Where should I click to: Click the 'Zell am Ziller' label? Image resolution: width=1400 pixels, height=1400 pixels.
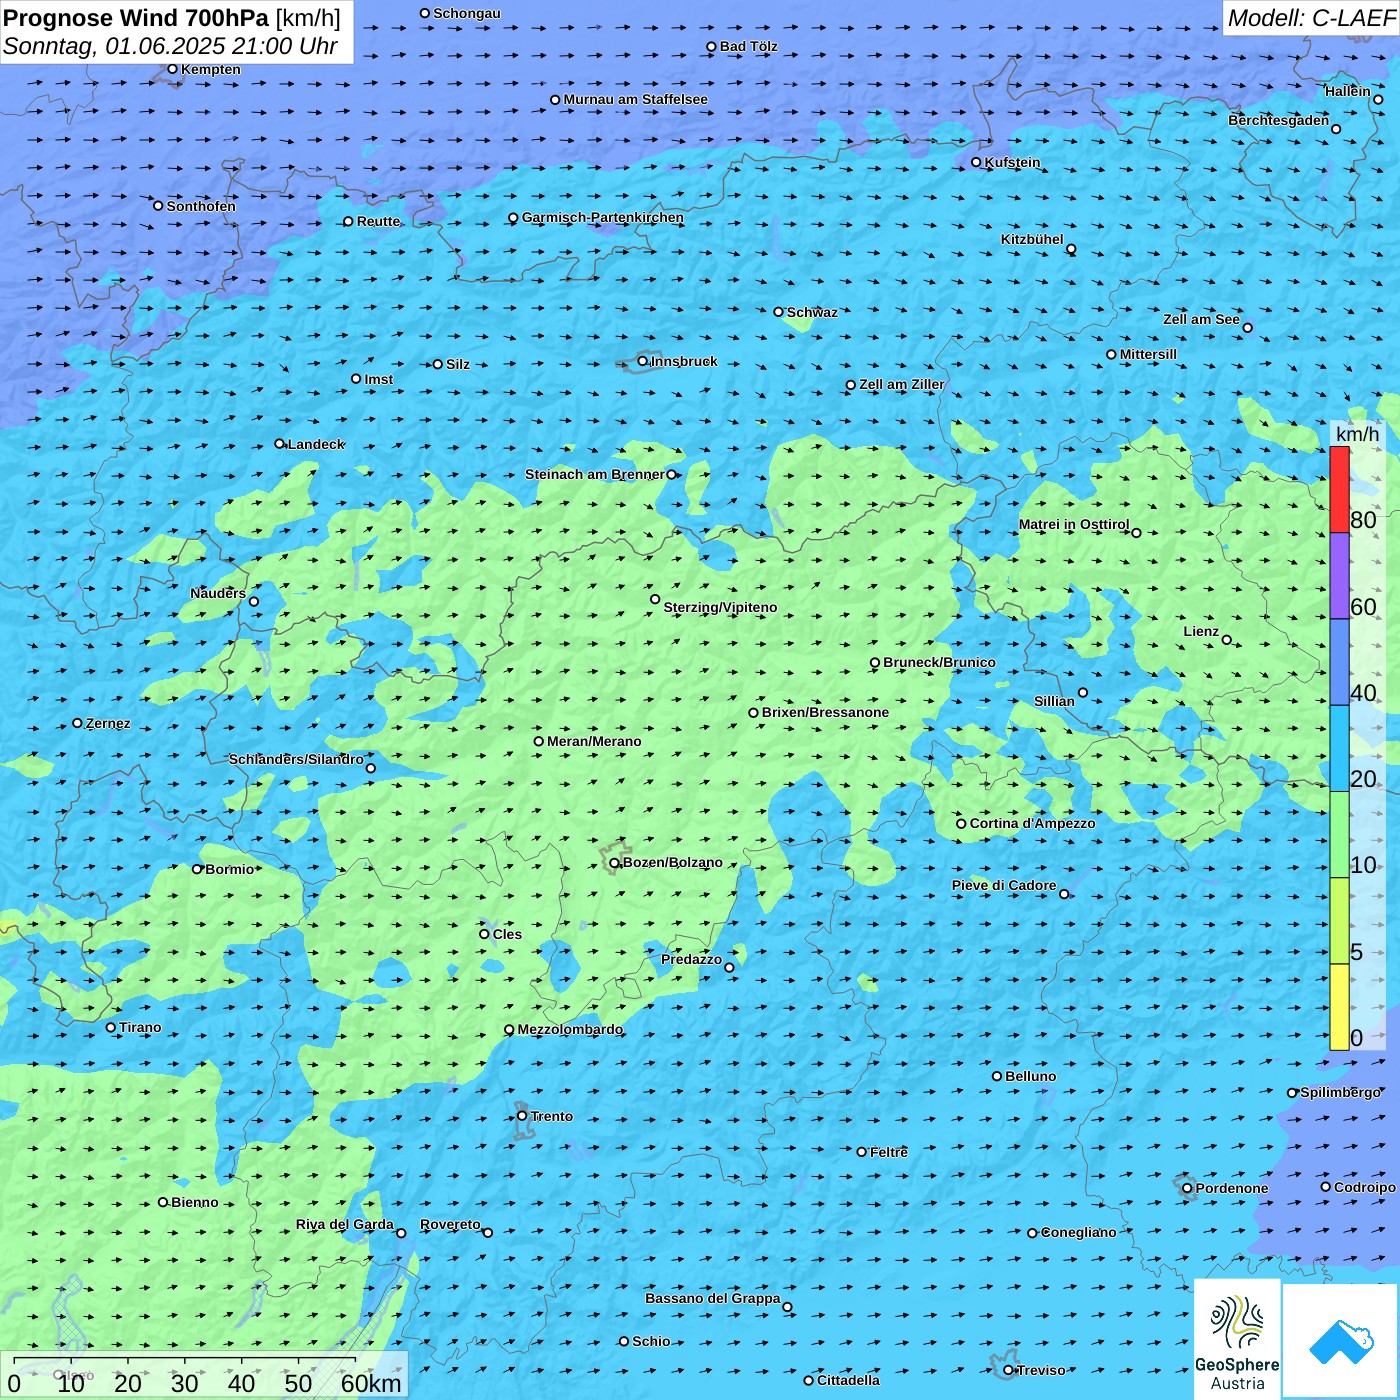(x=901, y=384)
